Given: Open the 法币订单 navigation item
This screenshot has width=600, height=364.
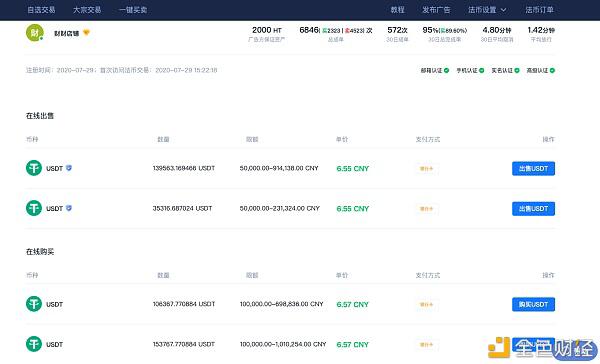Looking at the screenshot, I should coord(540,10).
